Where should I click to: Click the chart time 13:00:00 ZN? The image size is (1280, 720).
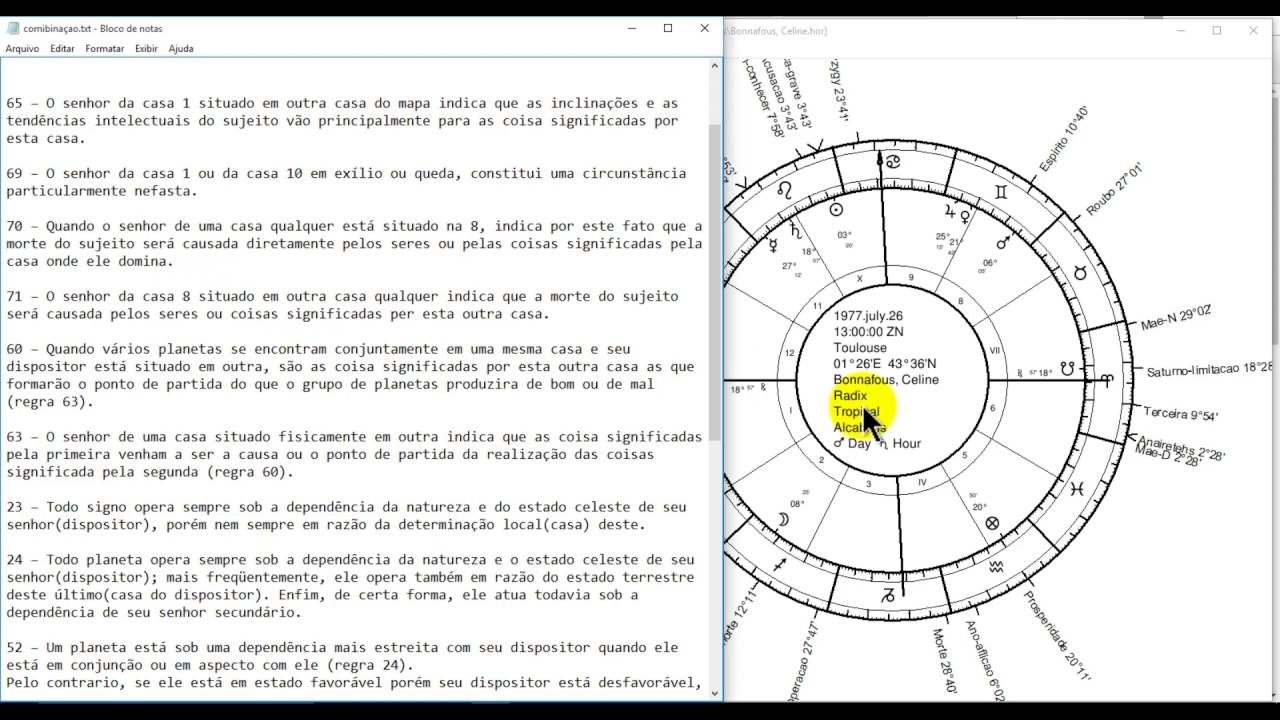pyautogui.click(x=868, y=332)
